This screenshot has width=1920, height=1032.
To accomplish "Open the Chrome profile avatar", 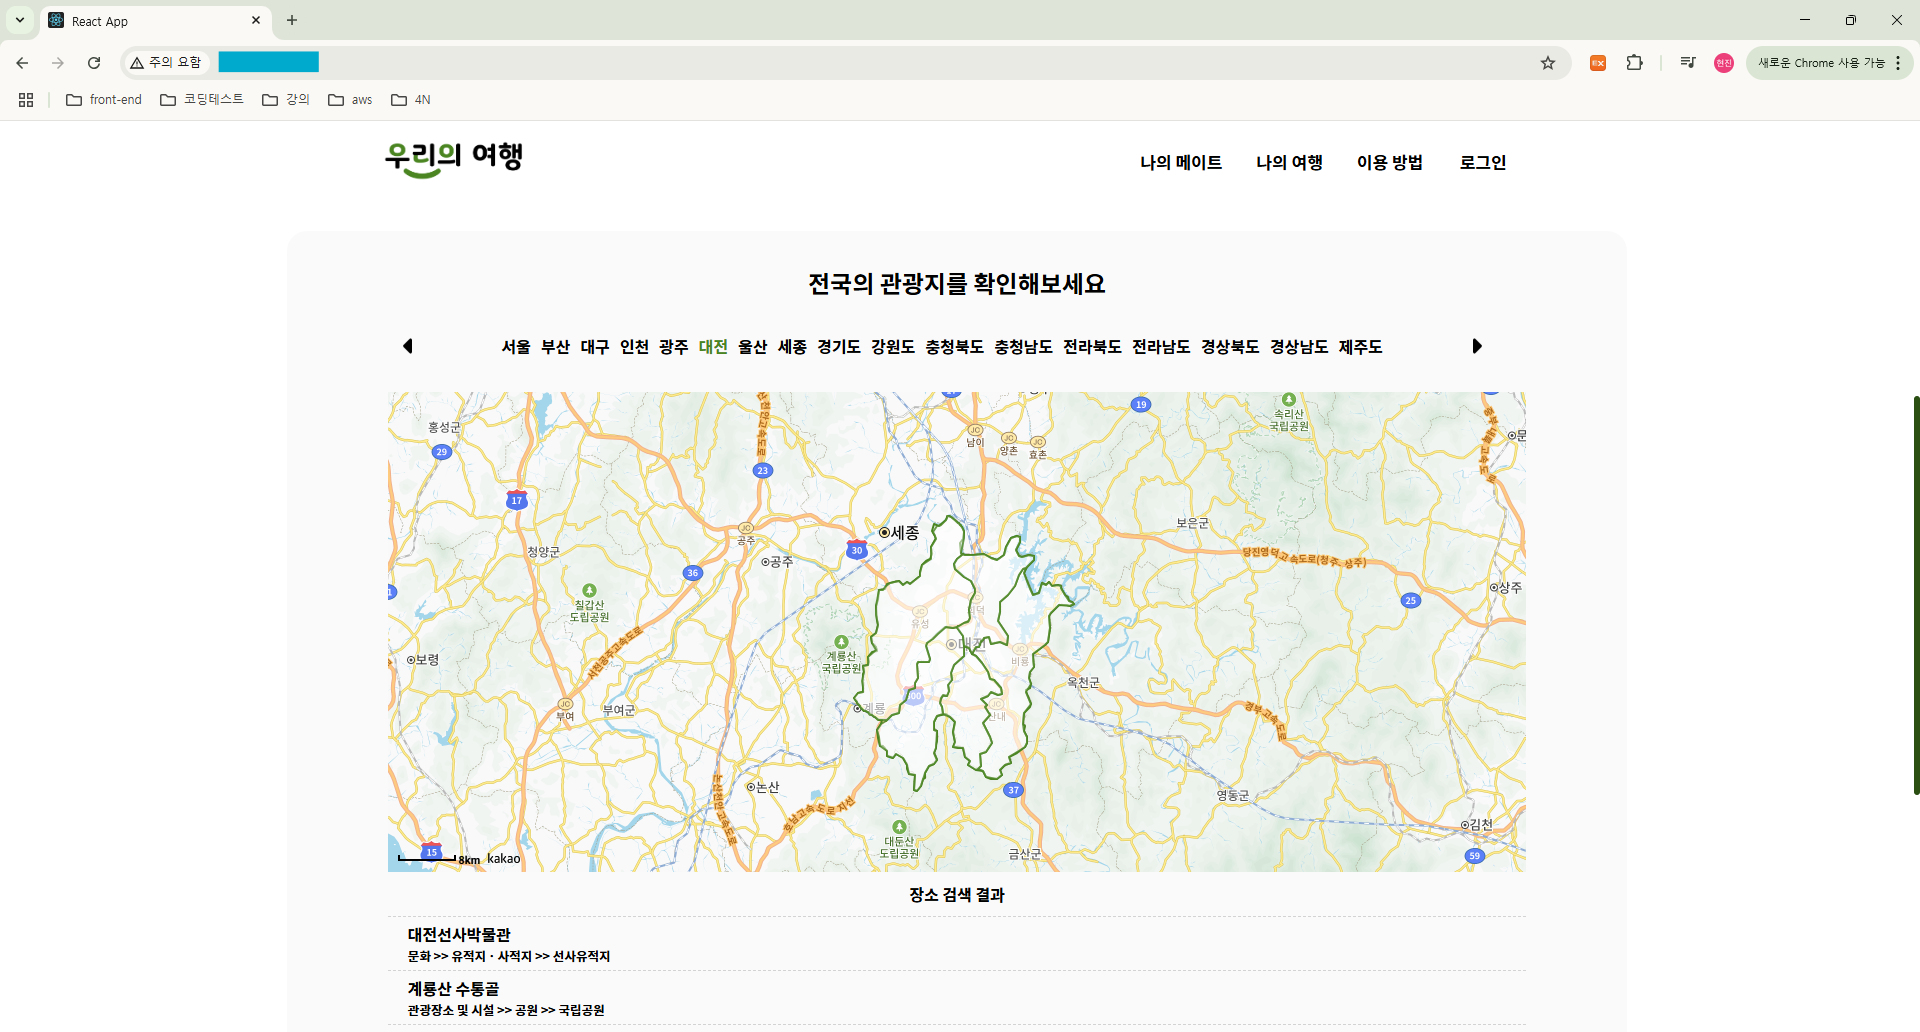I will coord(1724,63).
